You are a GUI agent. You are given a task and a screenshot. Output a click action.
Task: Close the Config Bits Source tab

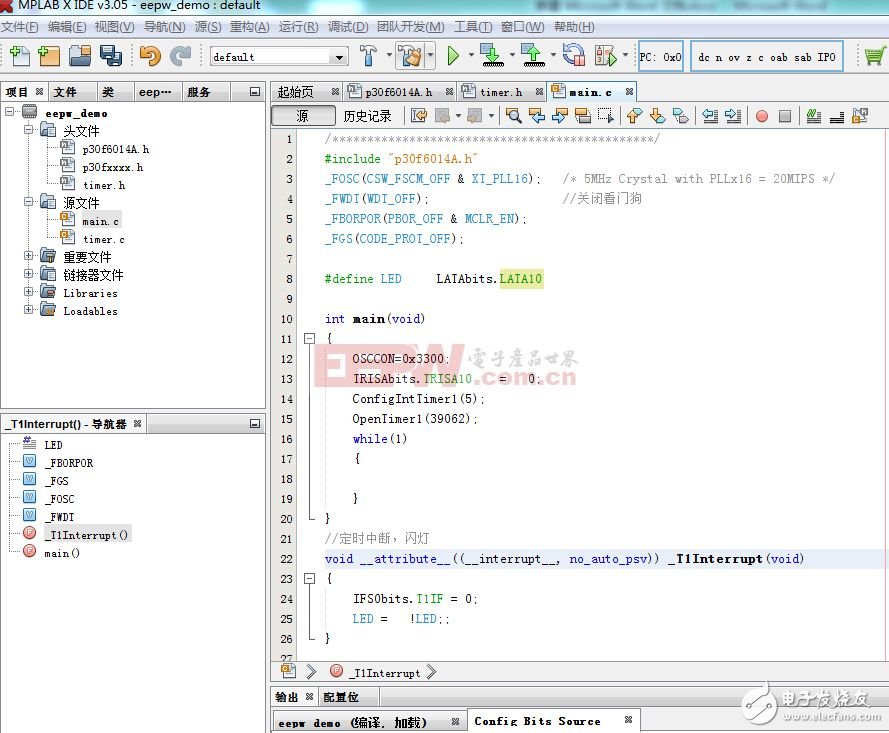tap(628, 720)
